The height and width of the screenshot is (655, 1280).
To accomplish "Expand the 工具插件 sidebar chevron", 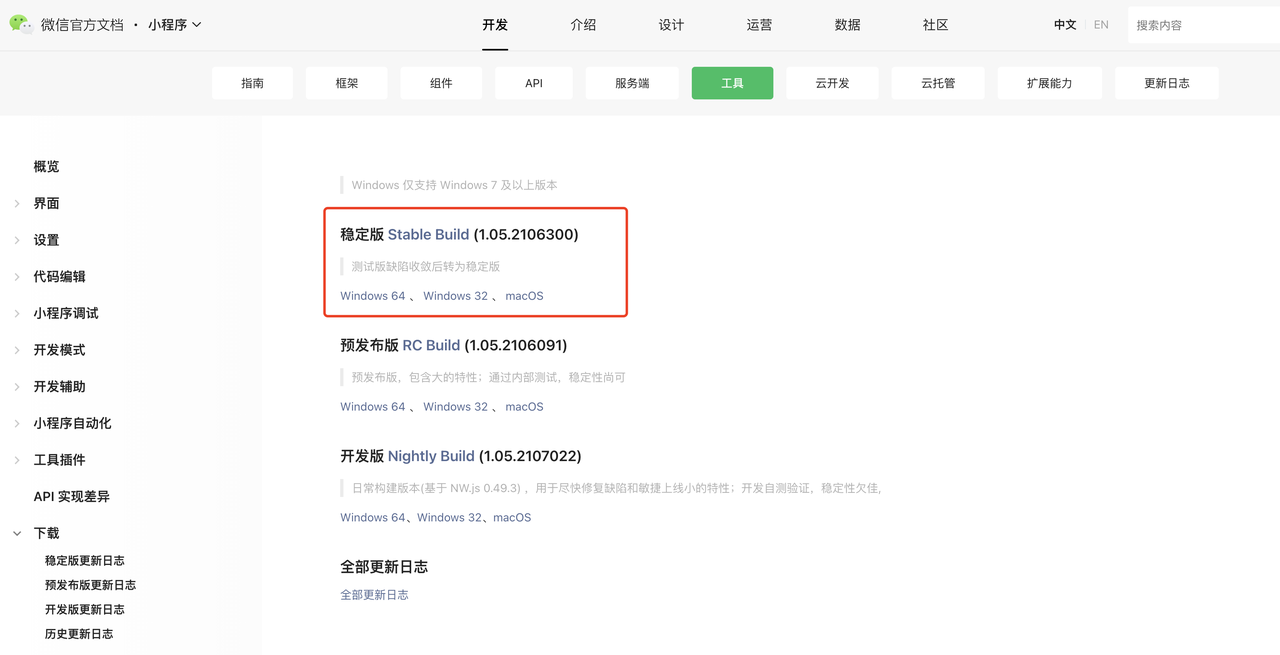I will [x=17, y=460].
